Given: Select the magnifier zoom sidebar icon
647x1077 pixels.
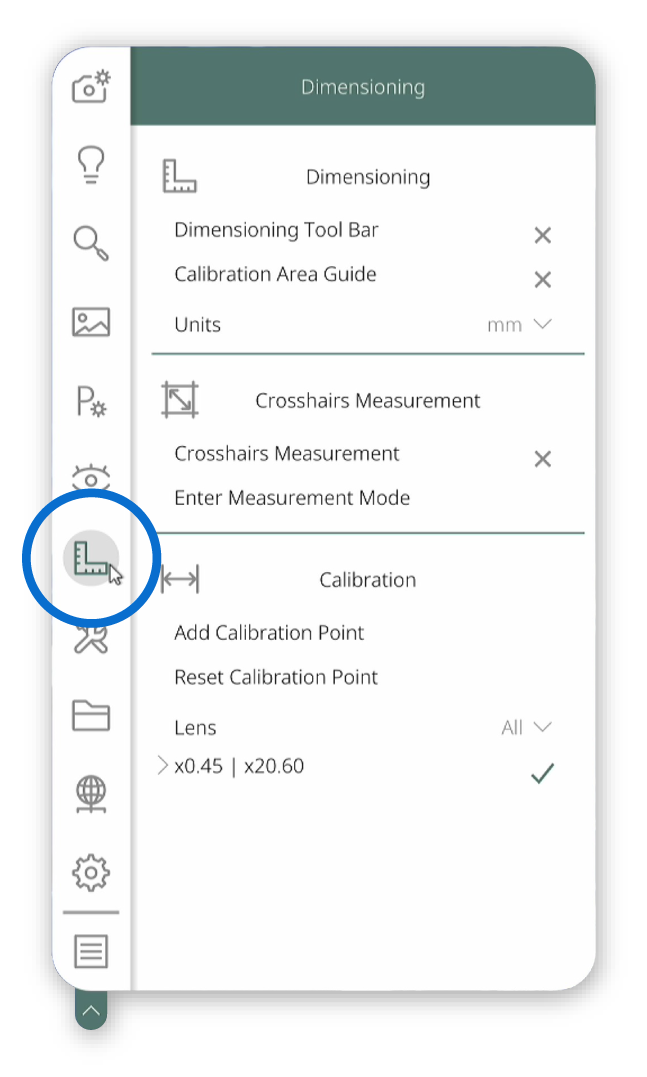Looking at the screenshot, I should (x=91, y=243).
